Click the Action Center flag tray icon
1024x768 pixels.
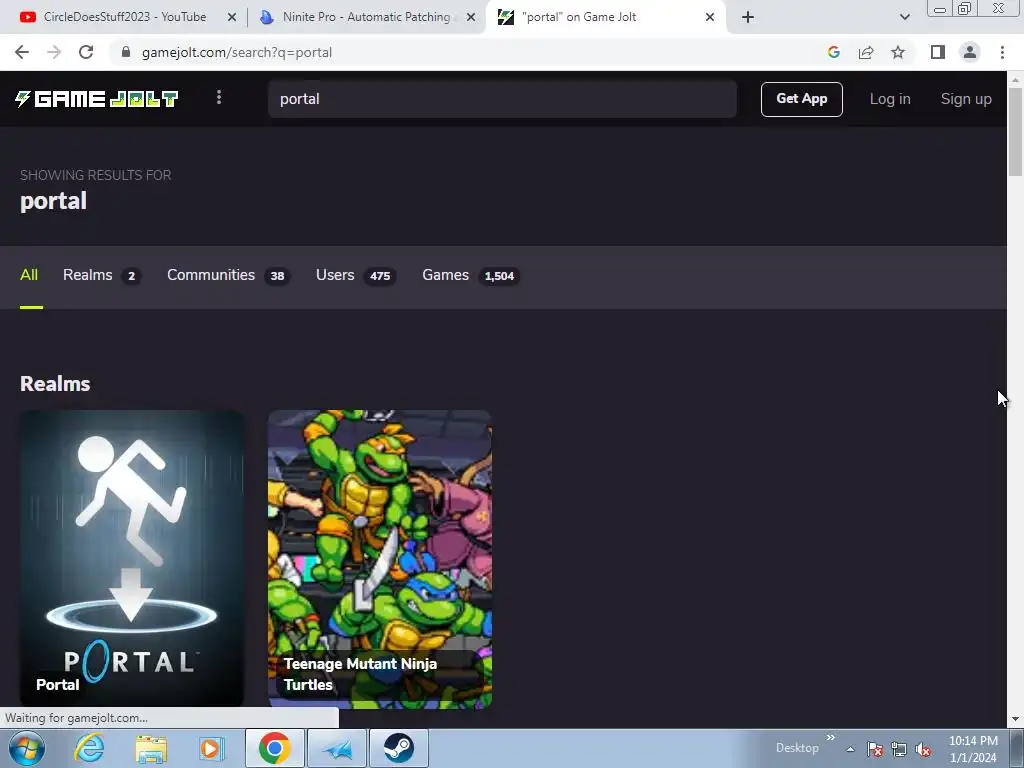875,749
